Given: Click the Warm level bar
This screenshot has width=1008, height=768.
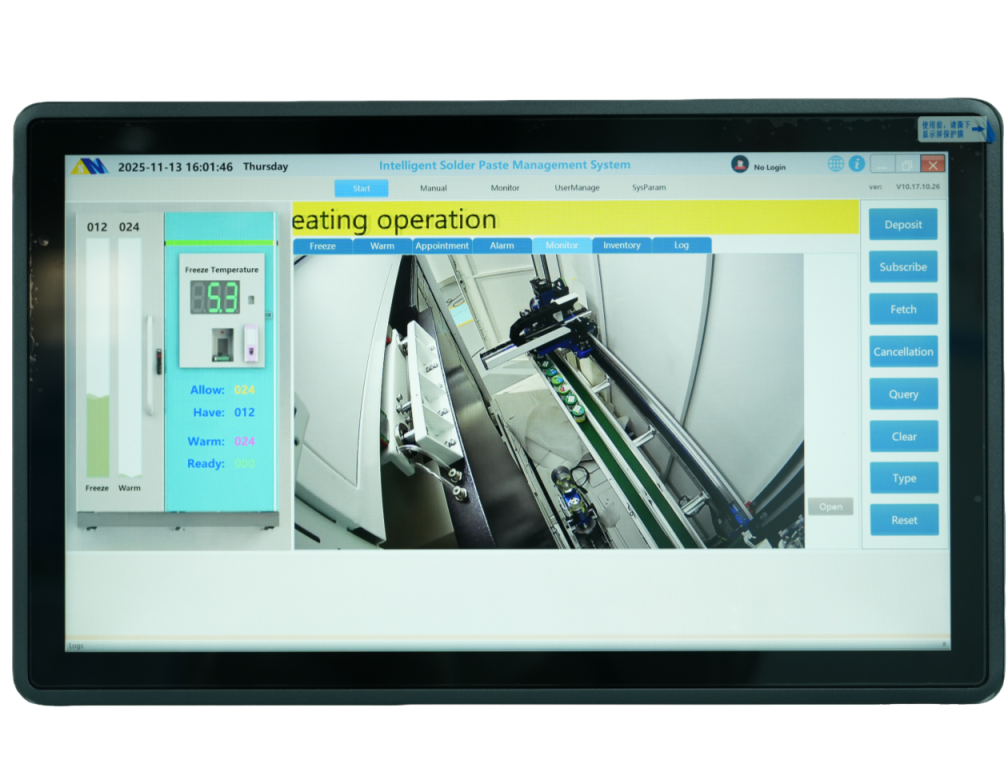Looking at the screenshot, I should pos(129,358).
